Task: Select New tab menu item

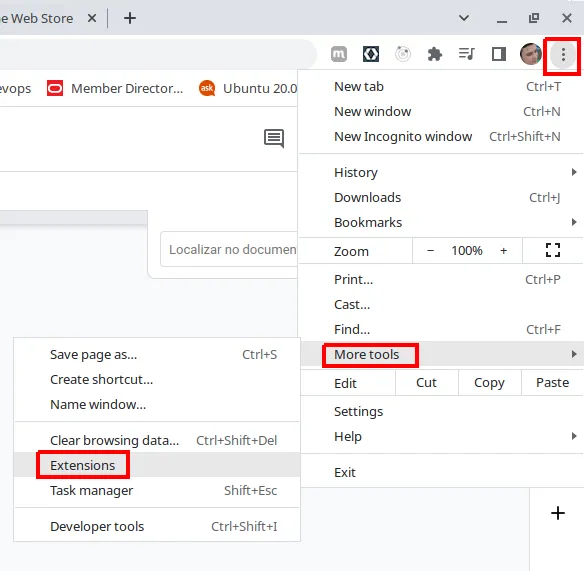Action: click(441, 86)
